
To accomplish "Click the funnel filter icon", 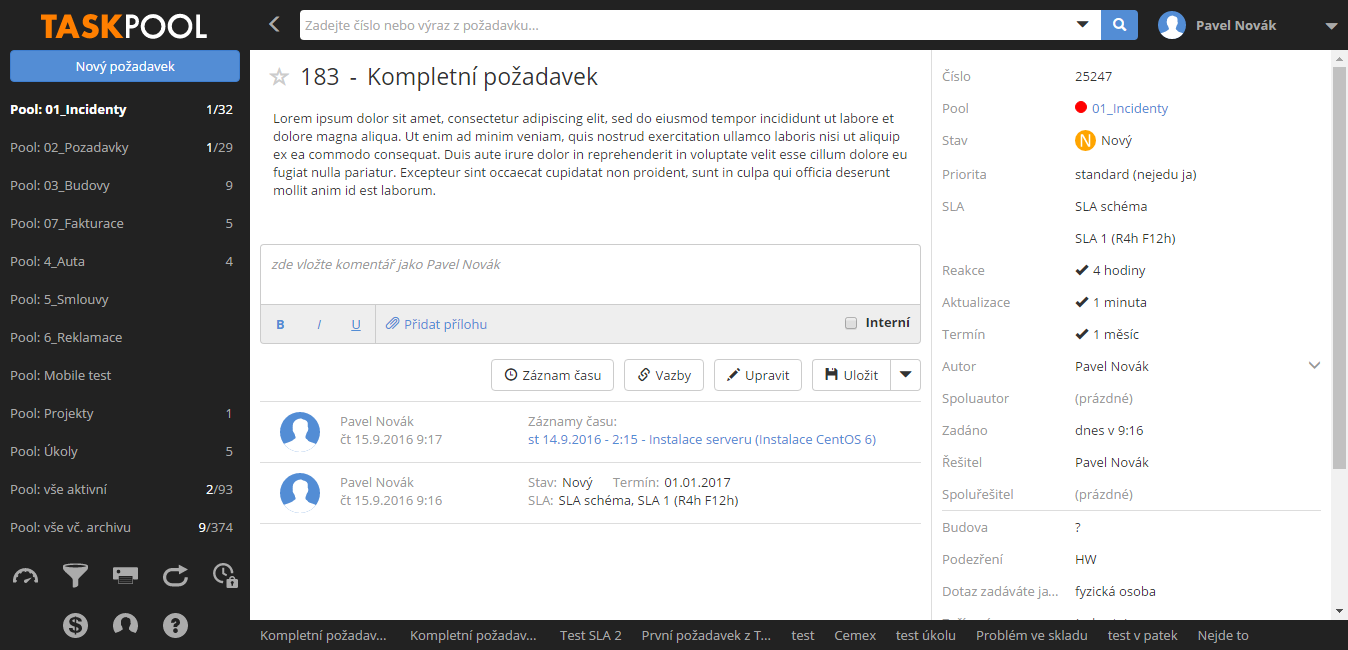I will [x=75, y=576].
